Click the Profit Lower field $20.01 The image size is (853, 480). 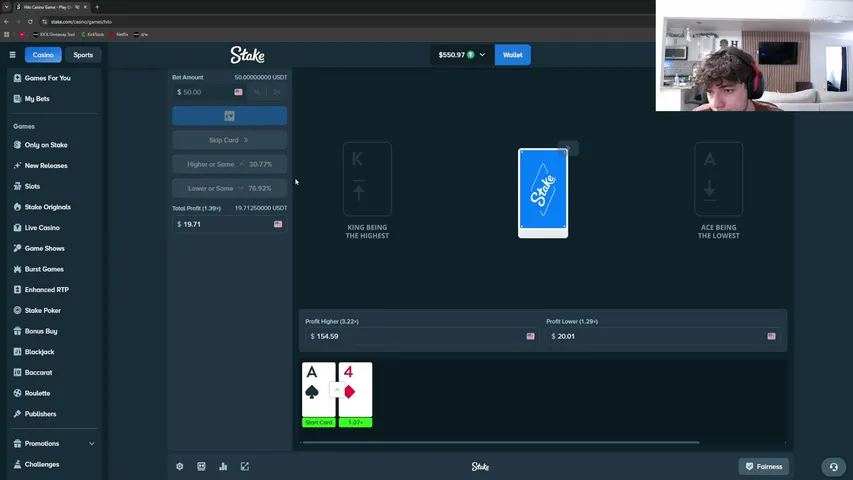663,336
